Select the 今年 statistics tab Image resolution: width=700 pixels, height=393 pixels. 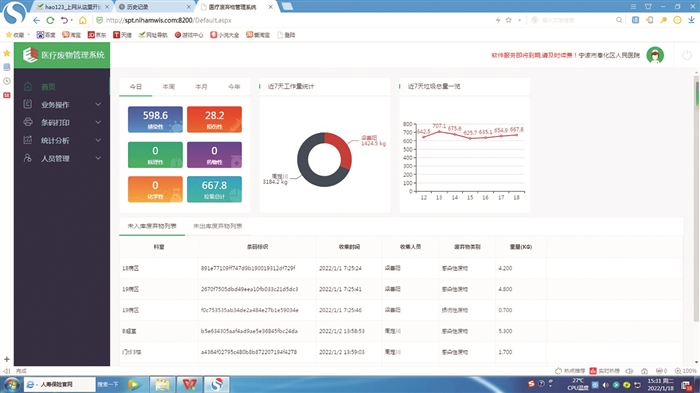[x=234, y=87]
